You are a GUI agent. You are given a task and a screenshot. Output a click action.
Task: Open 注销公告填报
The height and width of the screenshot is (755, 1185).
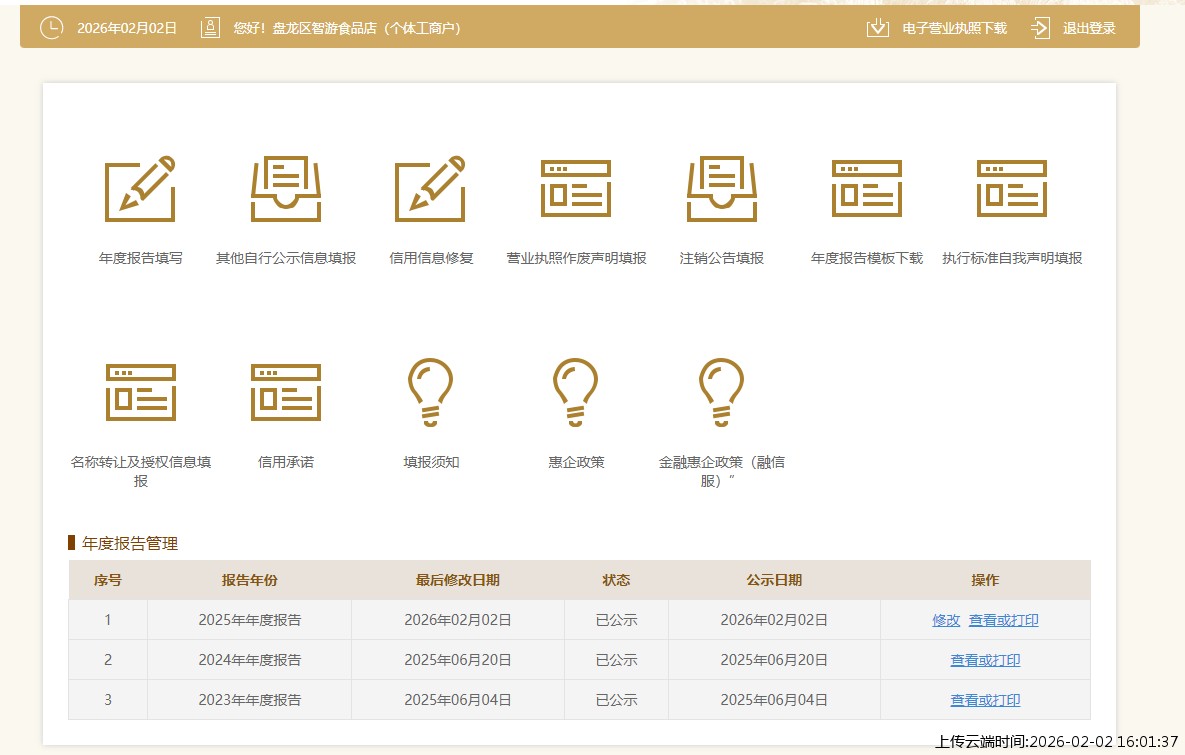(x=721, y=188)
